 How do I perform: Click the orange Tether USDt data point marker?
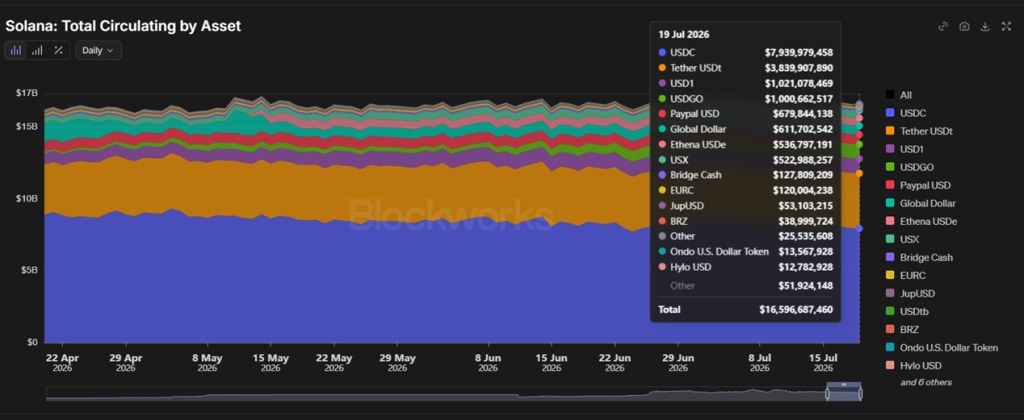(x=859, y=173)
